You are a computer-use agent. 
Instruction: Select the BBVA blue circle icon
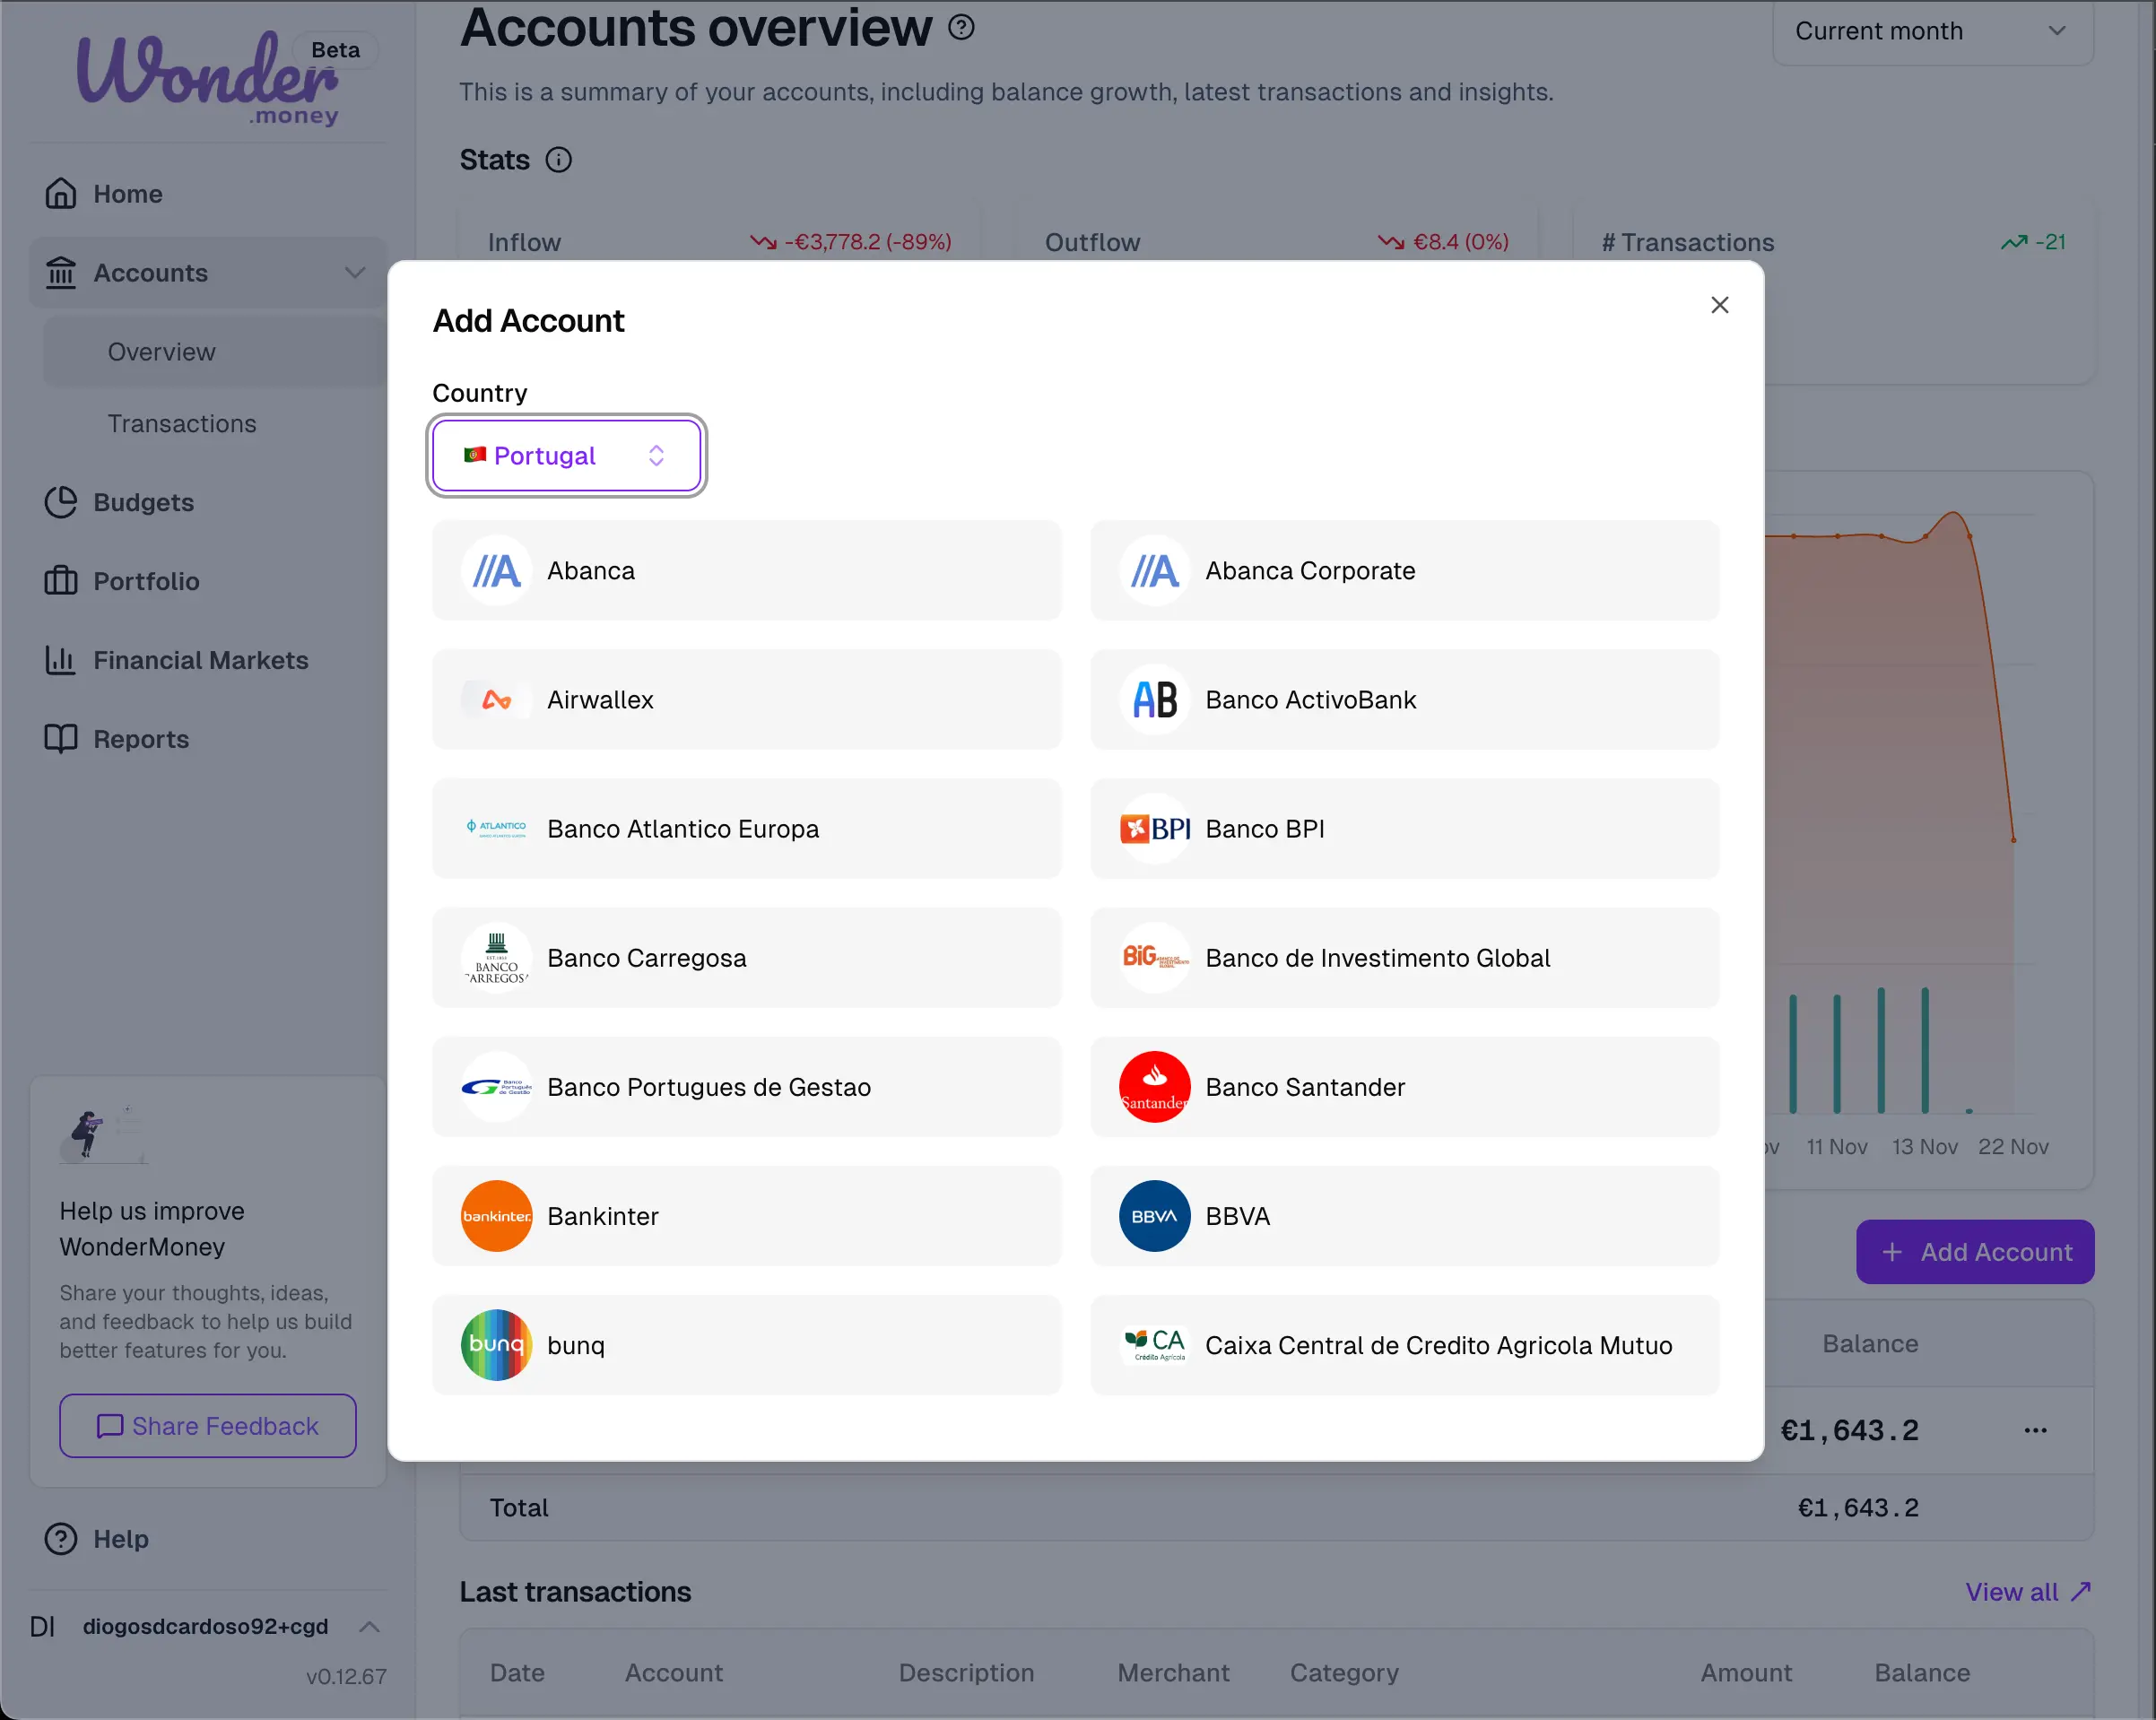[1154, 1215]
